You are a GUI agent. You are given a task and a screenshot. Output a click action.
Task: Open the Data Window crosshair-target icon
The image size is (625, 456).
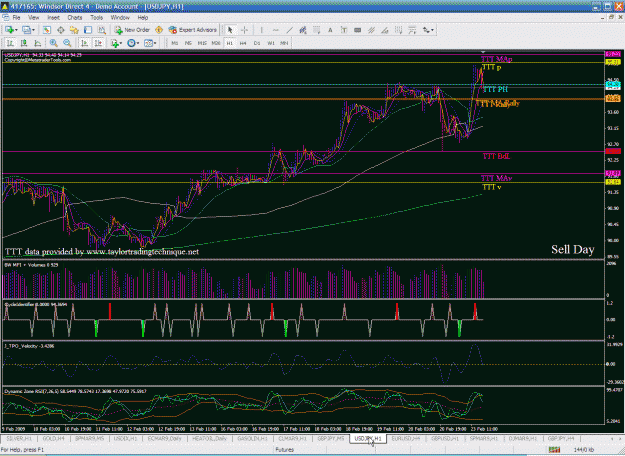tap(61, 30)
